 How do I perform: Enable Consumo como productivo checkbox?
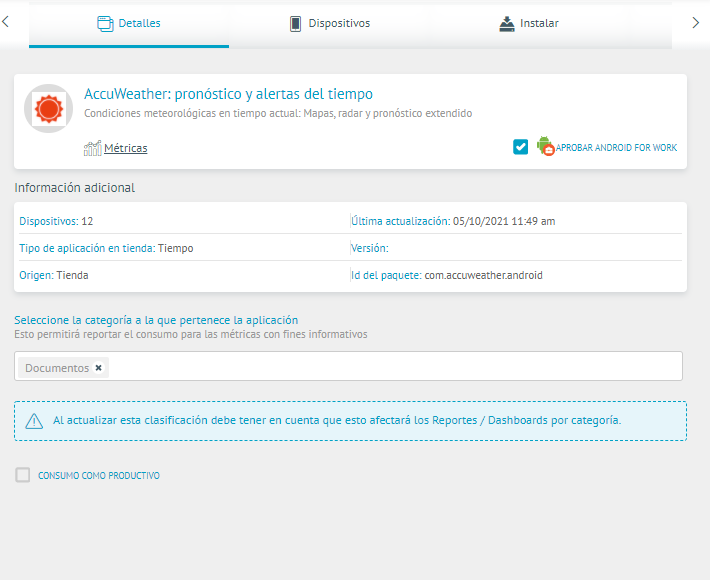23,475
